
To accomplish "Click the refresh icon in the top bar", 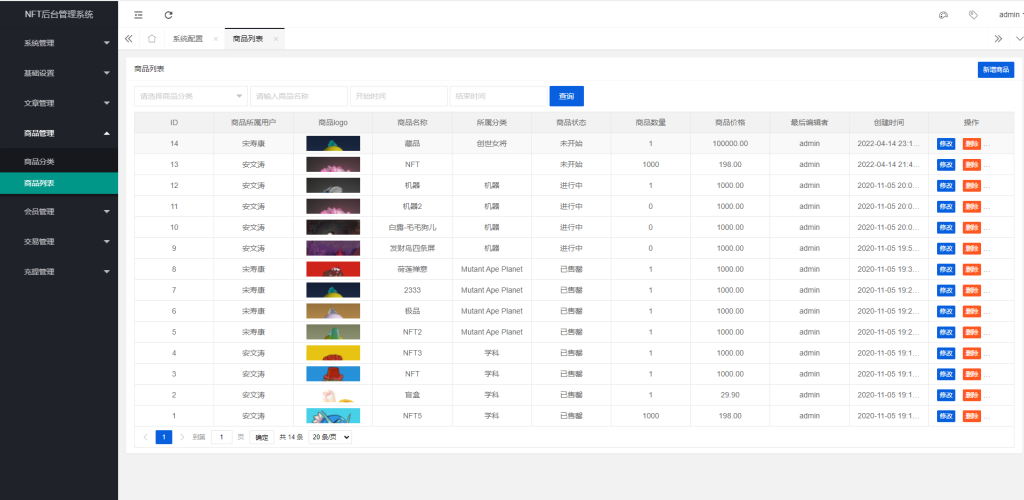I will [x=168, y=15].
